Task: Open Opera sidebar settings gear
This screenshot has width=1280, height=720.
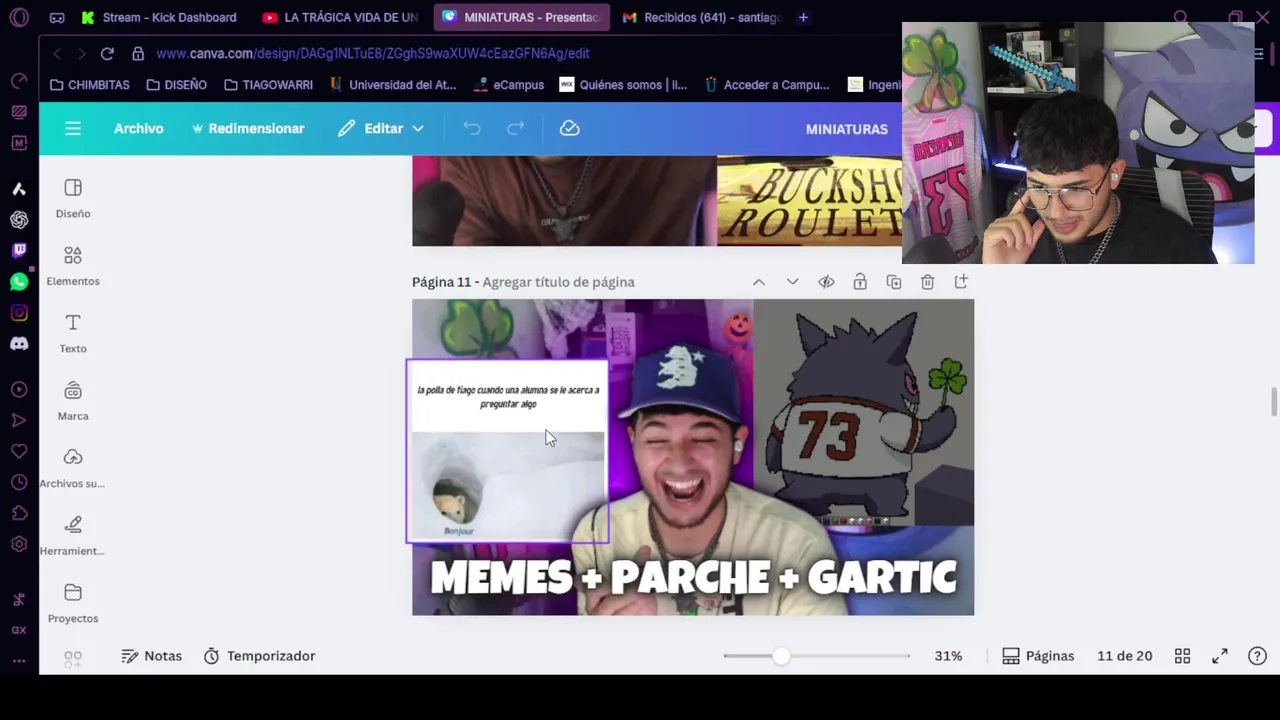Action: click(19, 544)
